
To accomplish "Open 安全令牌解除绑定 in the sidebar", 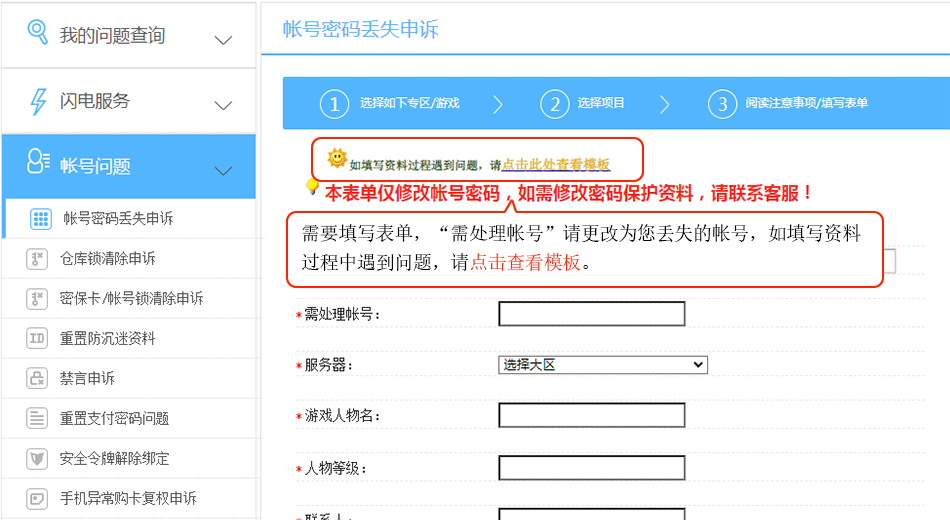I will [114, 458].
